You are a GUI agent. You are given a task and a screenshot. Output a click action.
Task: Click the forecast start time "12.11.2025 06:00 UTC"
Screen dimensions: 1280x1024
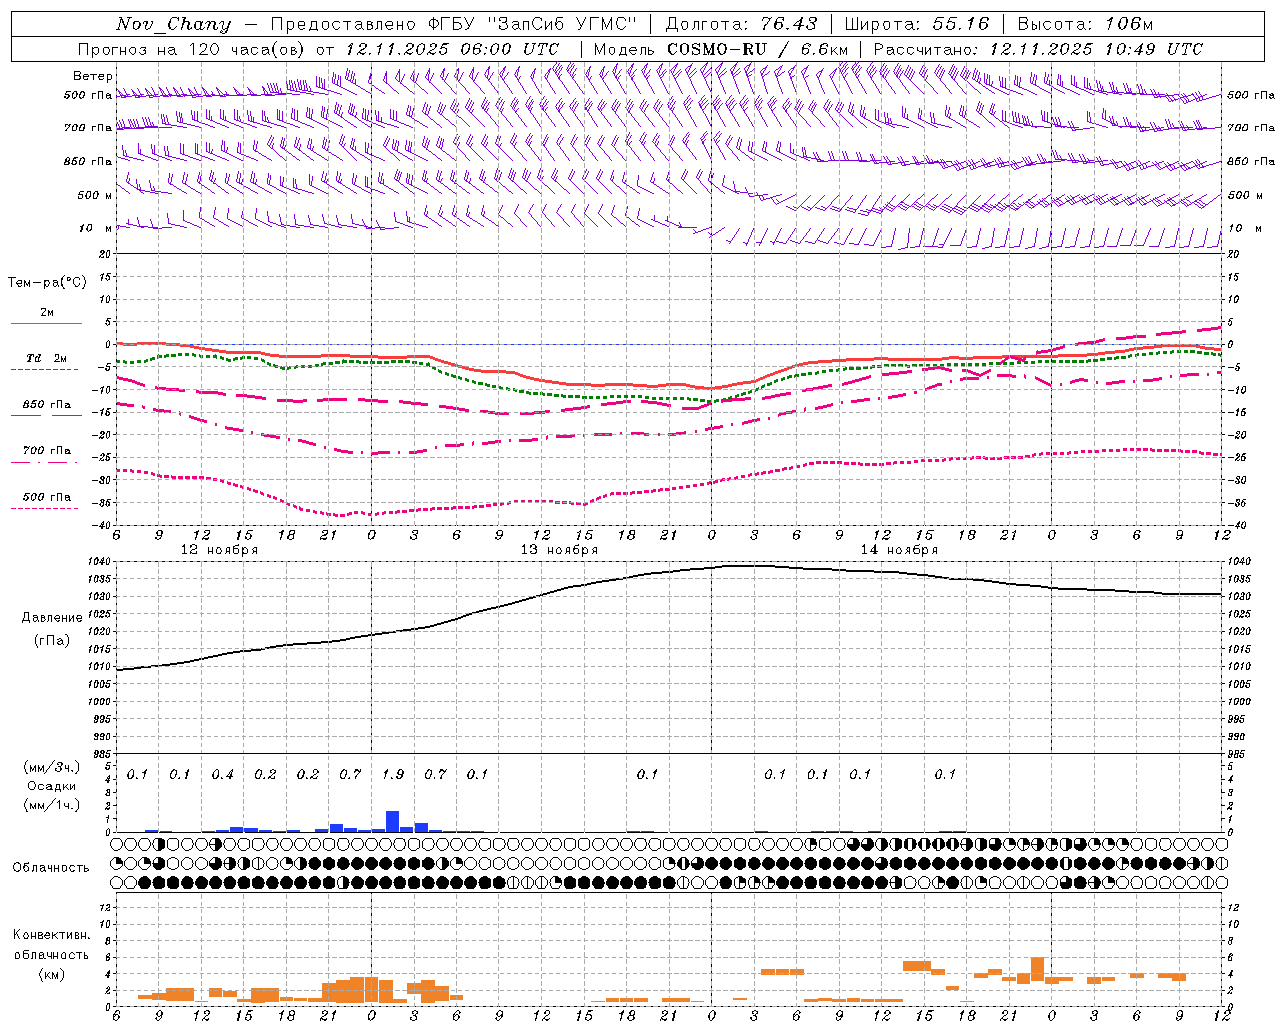coord(452,49)
